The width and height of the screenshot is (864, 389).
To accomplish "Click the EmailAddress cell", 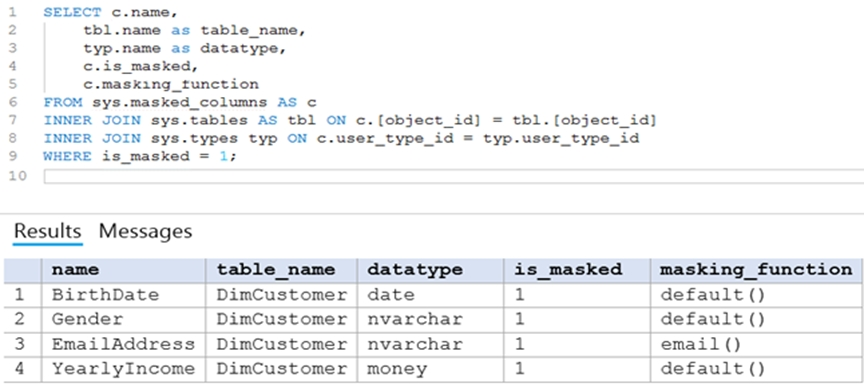I will tap(123, 344).
